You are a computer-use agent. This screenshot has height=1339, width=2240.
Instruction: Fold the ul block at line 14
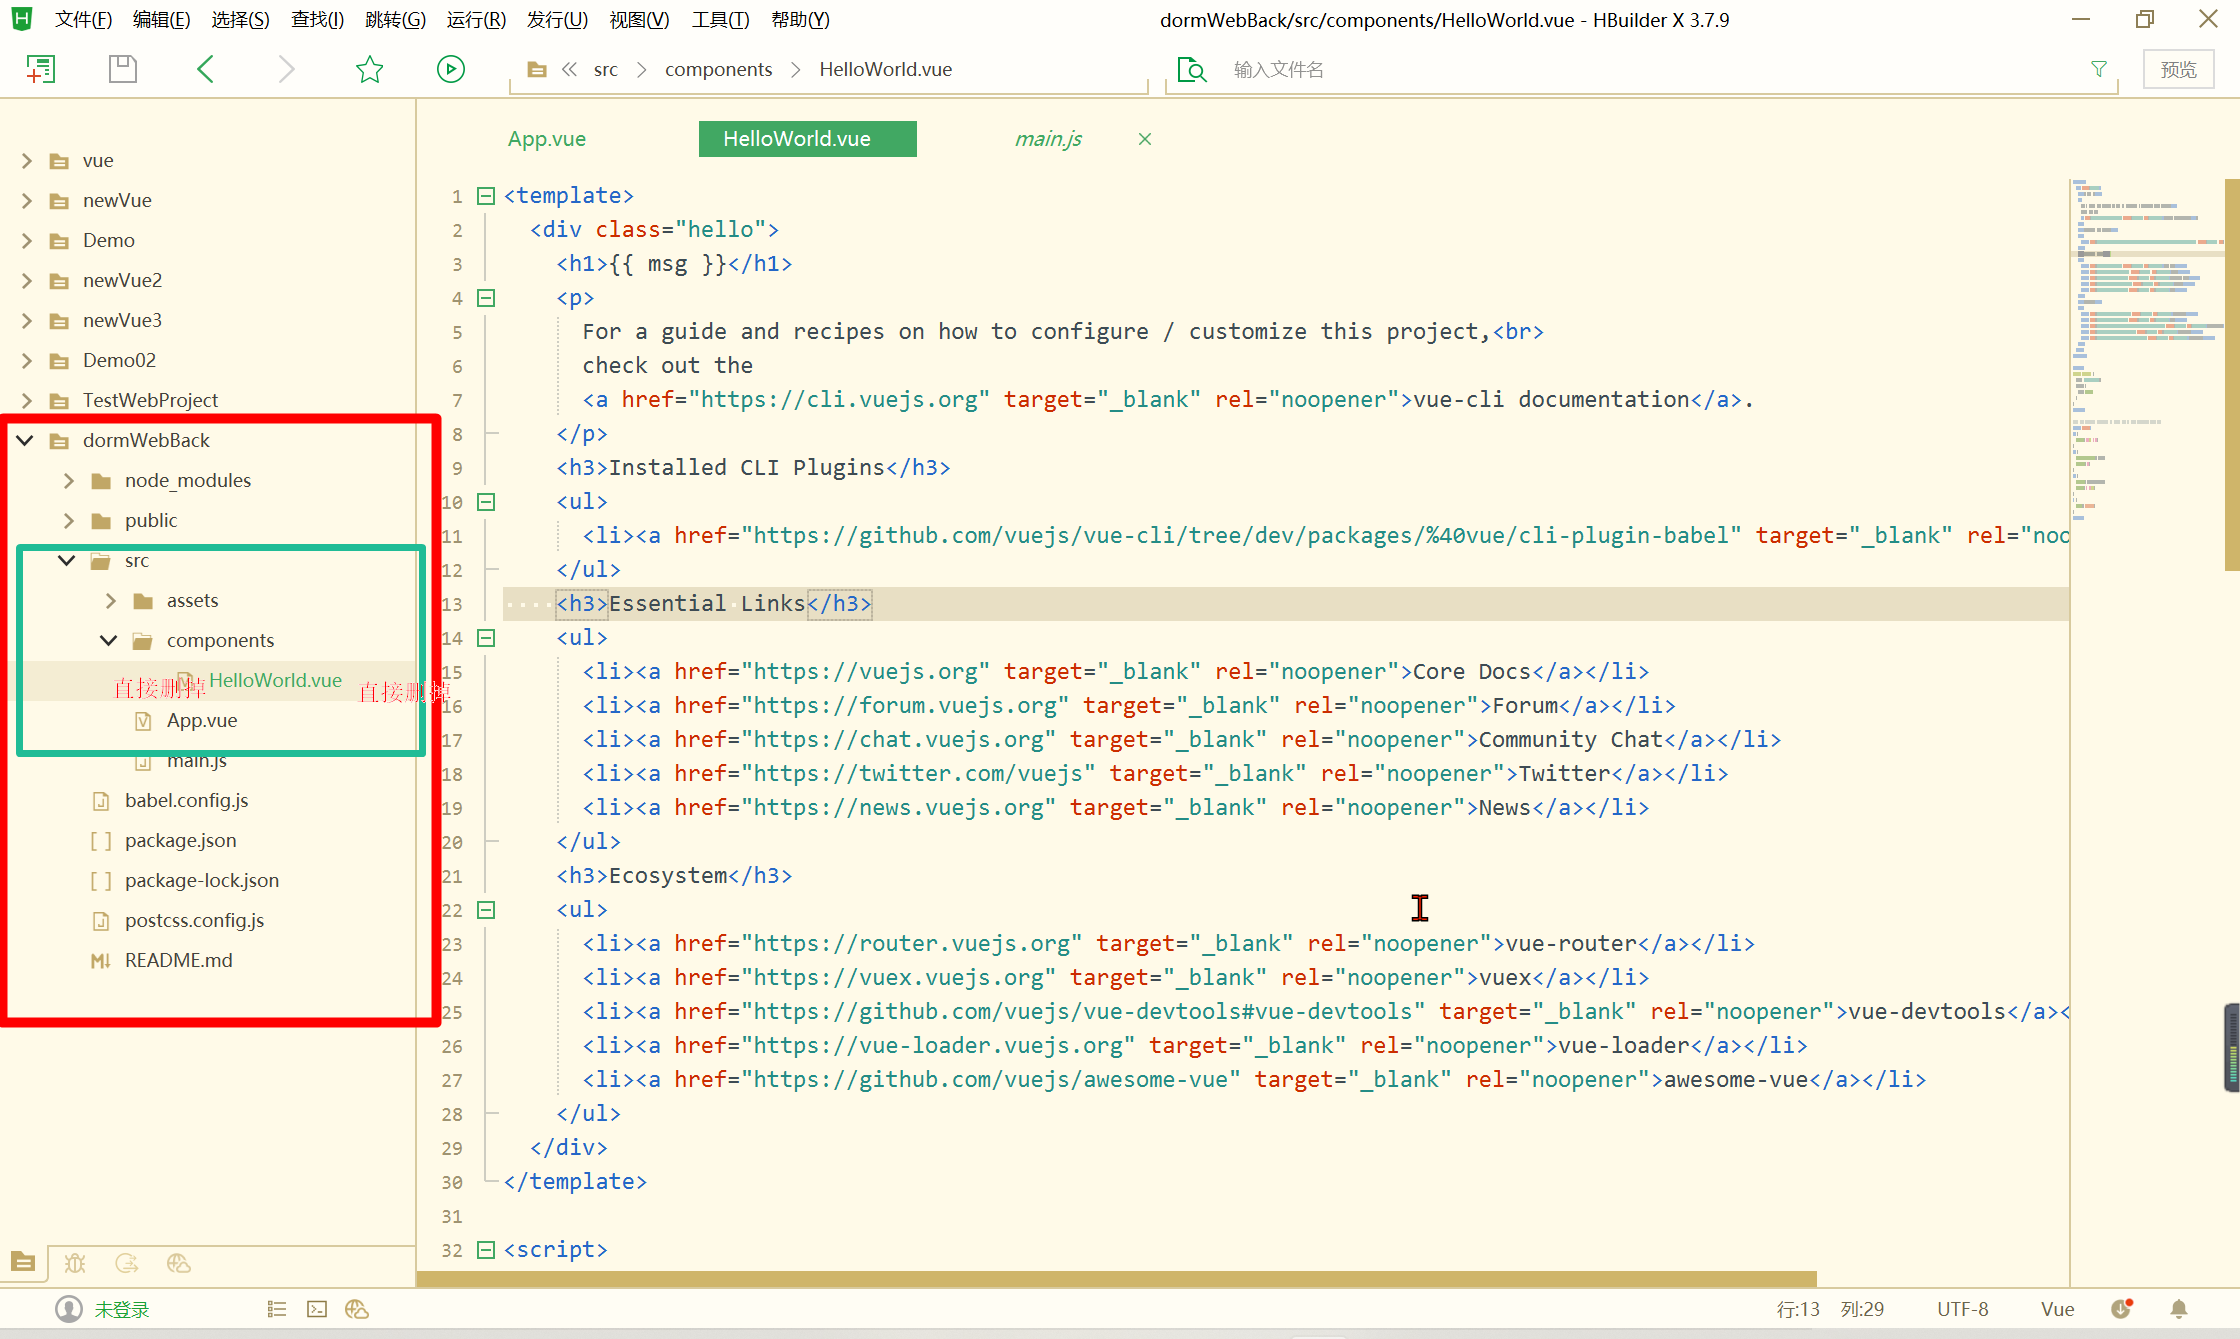tap(486, 638)
